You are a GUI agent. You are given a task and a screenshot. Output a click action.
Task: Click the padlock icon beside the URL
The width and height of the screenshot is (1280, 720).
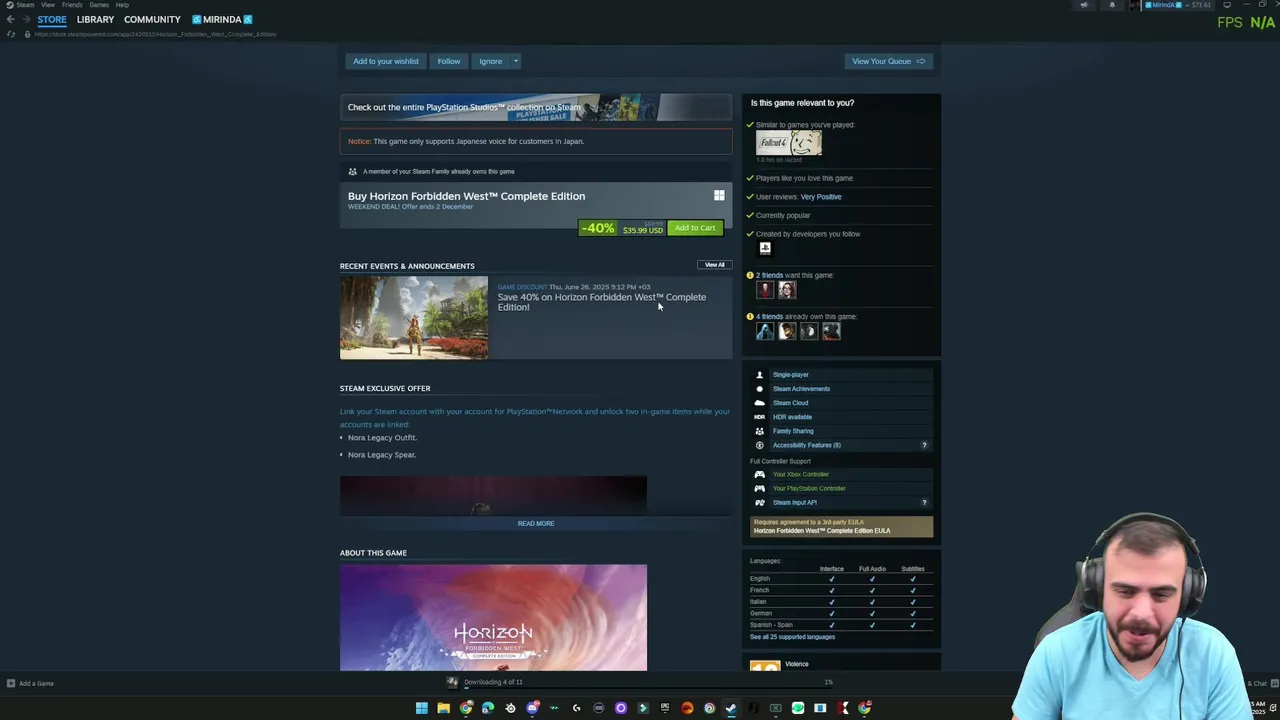27,34
